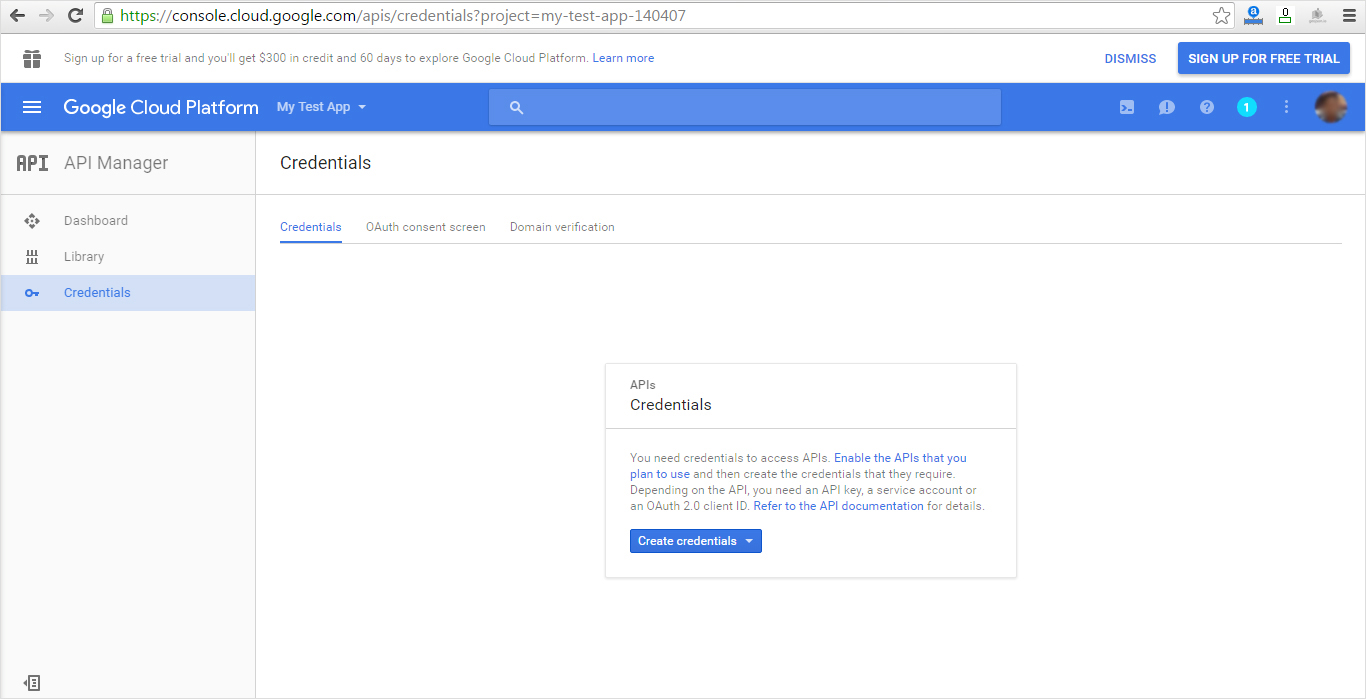This screenshot has width=1366, height=699.
Task: Open the My Test App project dropdown
Action: tap(322, 107)
